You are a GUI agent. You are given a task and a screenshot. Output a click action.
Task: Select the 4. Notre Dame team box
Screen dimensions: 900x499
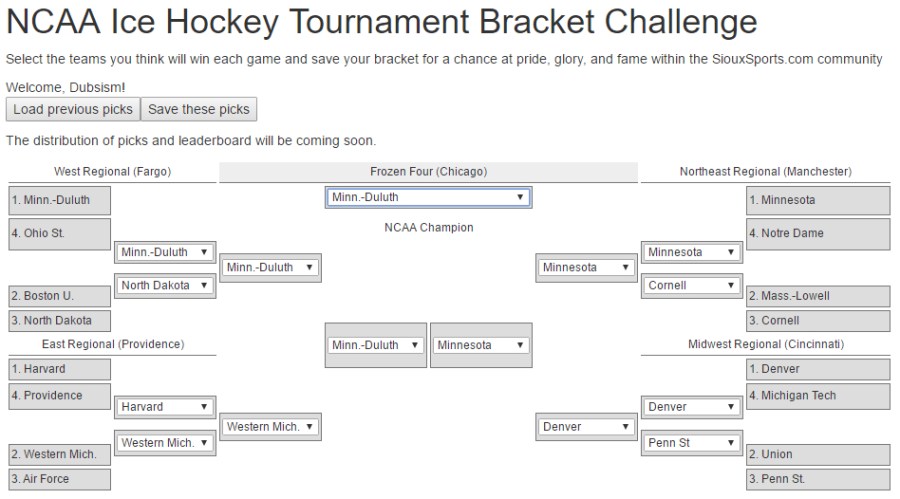[x=818, y=233]
